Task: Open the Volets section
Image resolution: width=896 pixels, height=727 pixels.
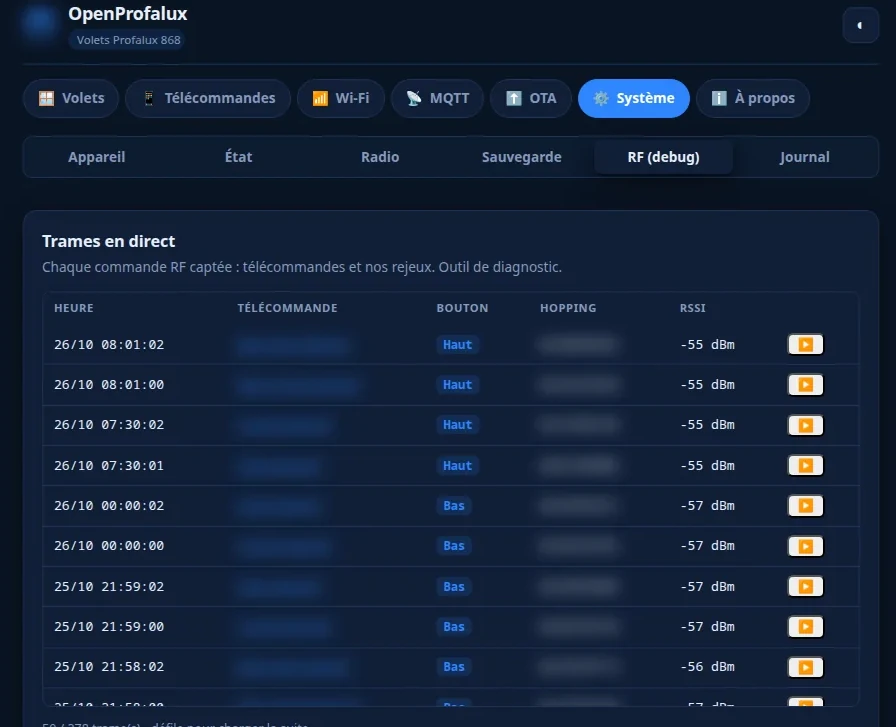Action: [x=71, y=98]
